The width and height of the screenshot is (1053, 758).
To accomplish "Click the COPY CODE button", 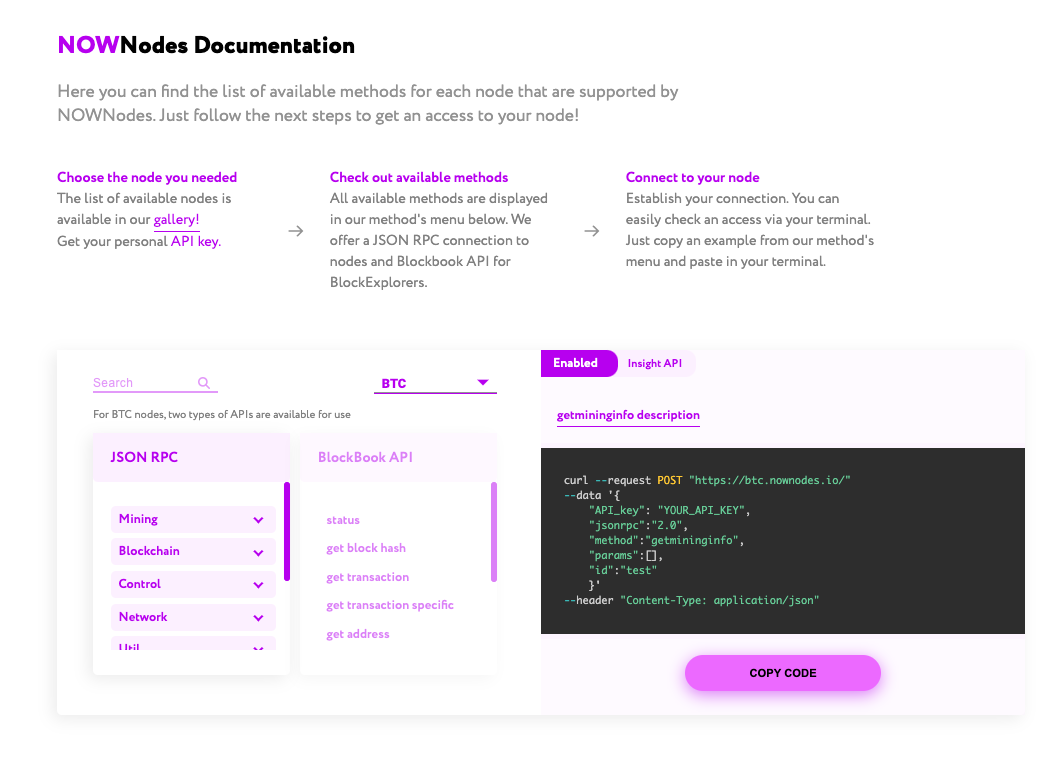I will coord(782,673).
